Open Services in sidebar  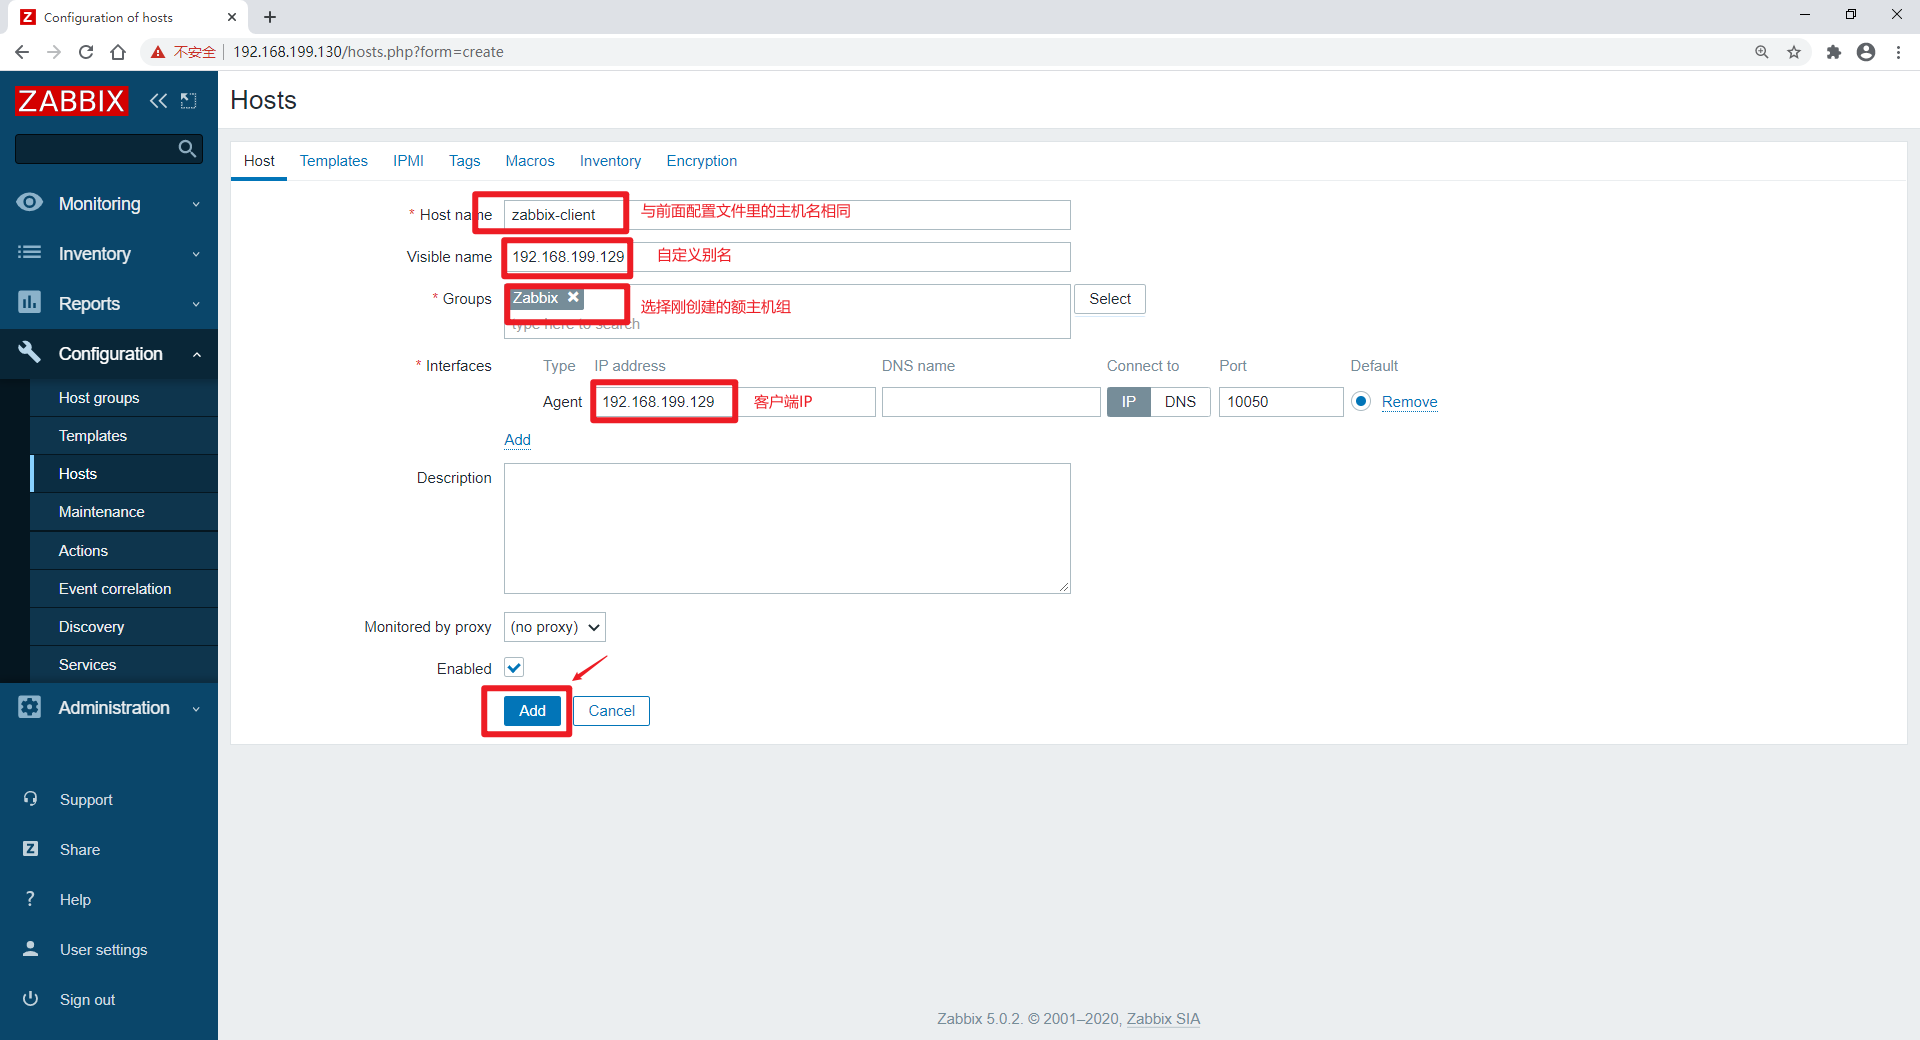click(x=124, y=664)
